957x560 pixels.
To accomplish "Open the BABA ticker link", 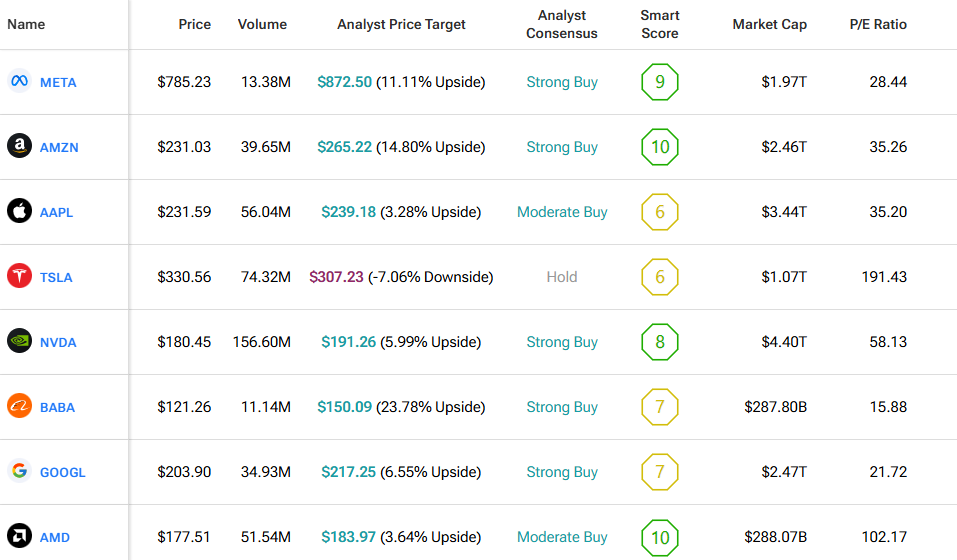I will coord(57,407).
